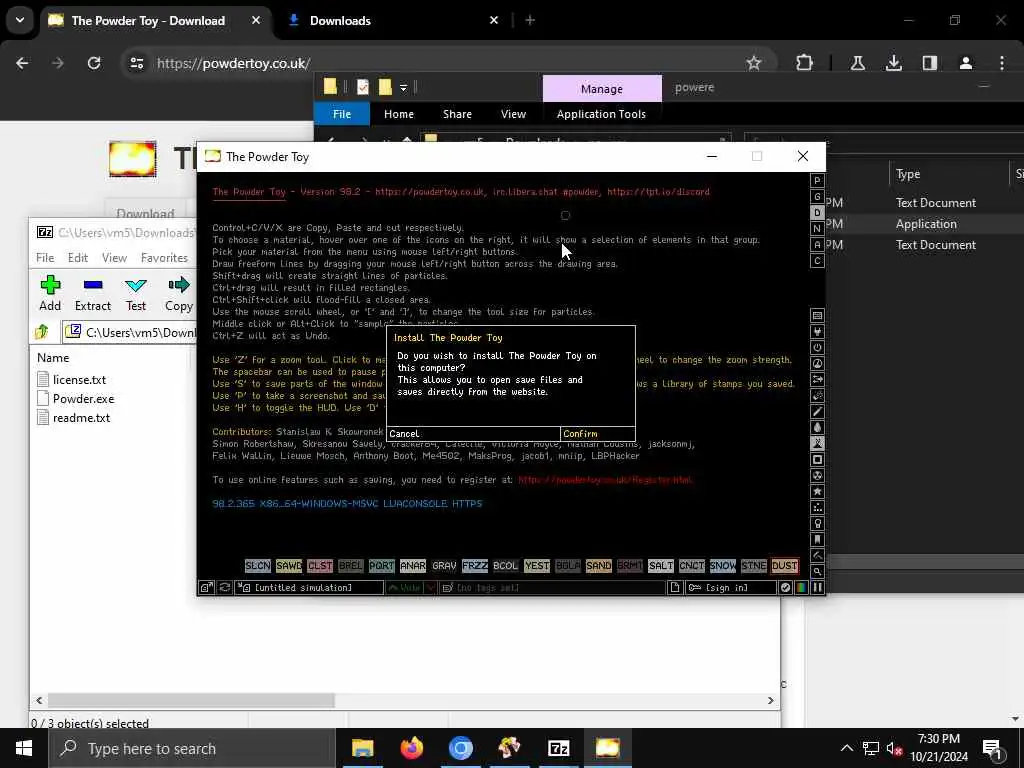Viewport: 1024px width, 768px height.
Task: Toggle Newtonian gravity quick option N
Action: point(817,229)
